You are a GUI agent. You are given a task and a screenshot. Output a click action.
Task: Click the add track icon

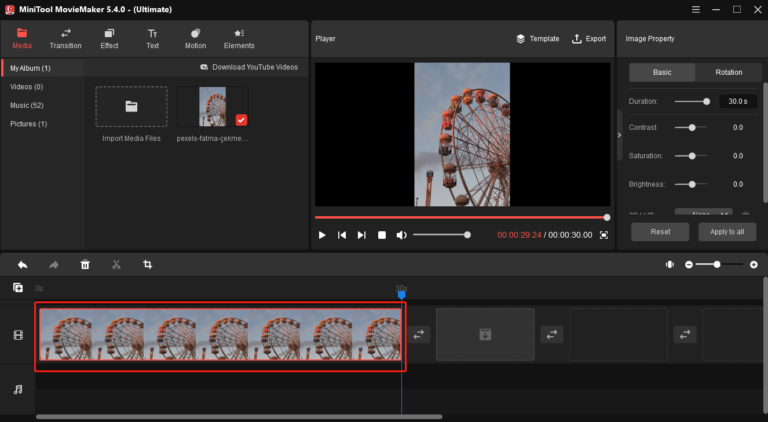(18, 288)
